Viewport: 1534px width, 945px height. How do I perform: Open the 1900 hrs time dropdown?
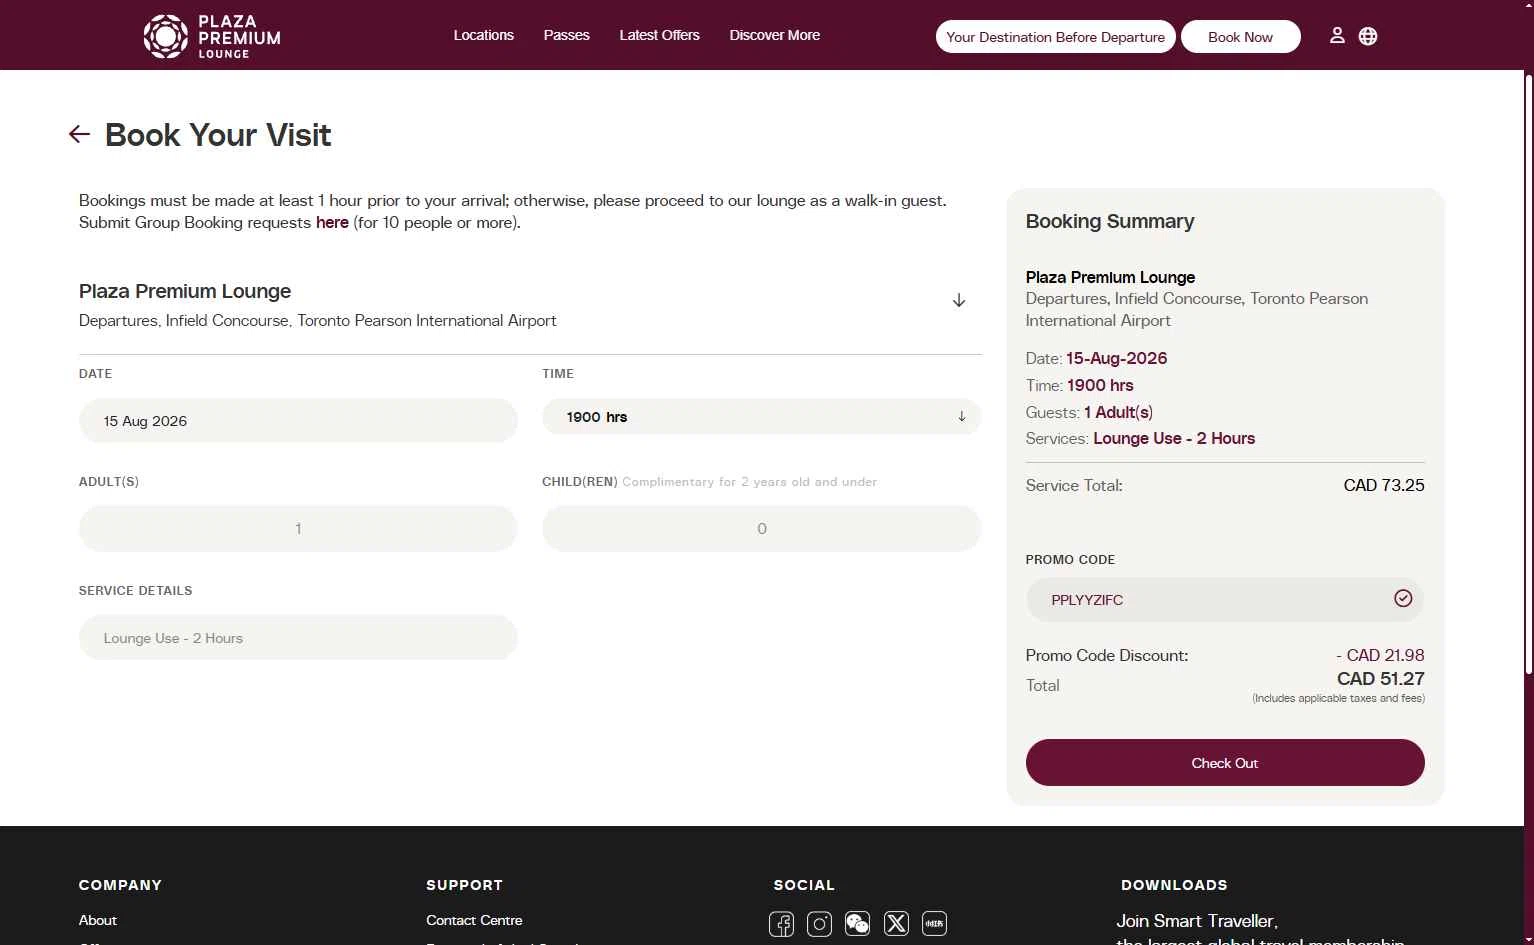coord(761,417)
